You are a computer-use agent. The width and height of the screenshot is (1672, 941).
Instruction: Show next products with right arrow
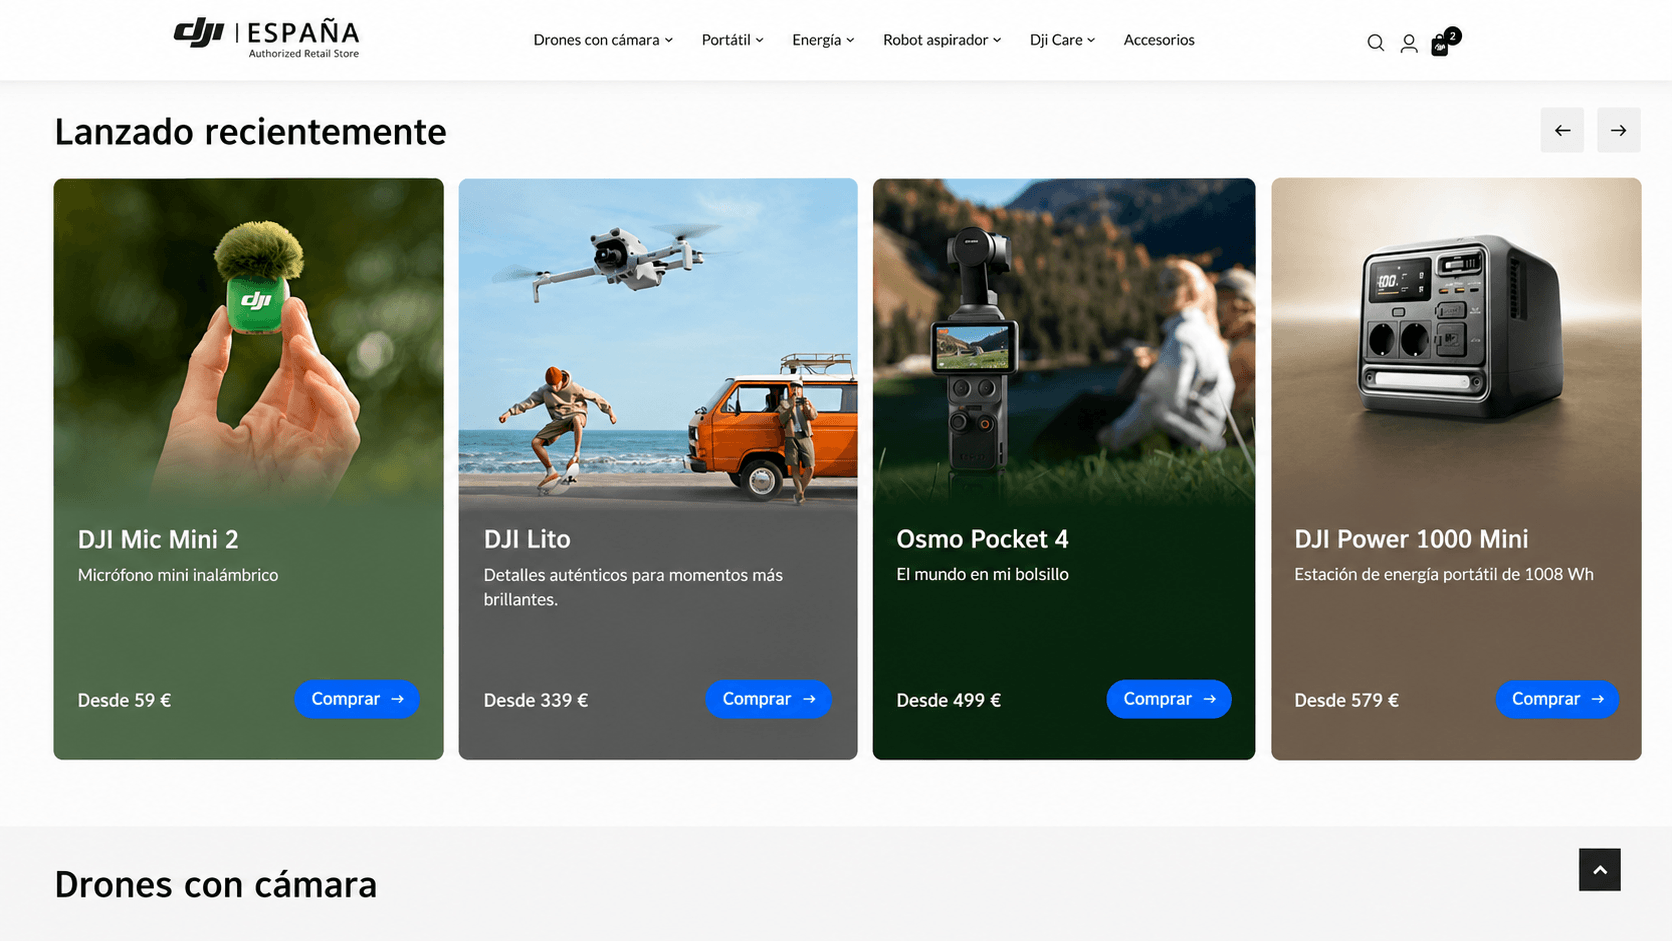pos(1618,130)
